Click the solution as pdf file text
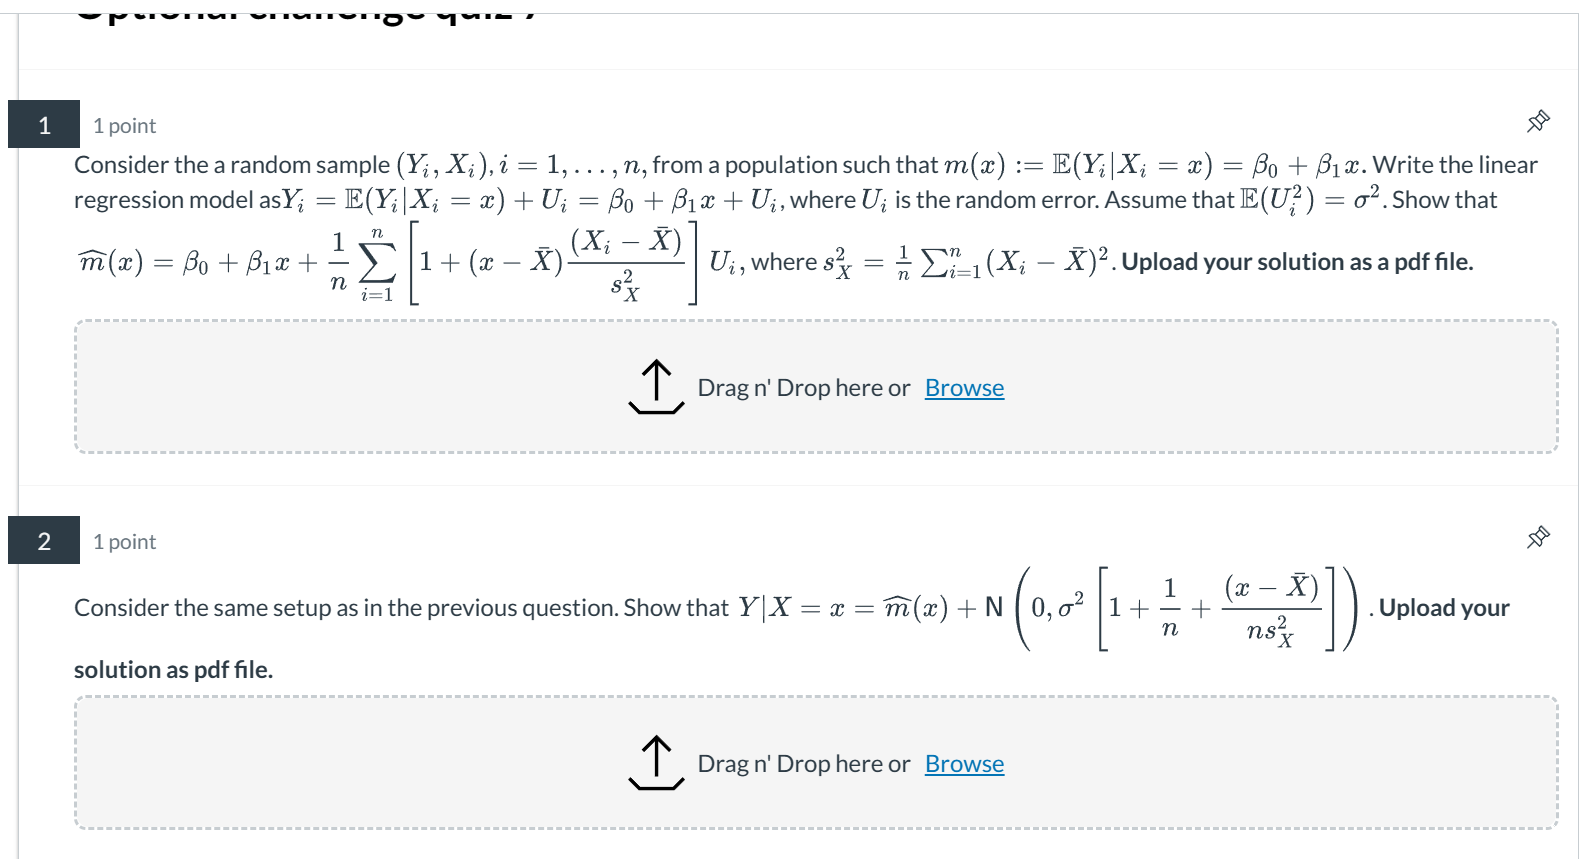The width and height of the screenshot is (1579, 859). [x=174, y=668]
